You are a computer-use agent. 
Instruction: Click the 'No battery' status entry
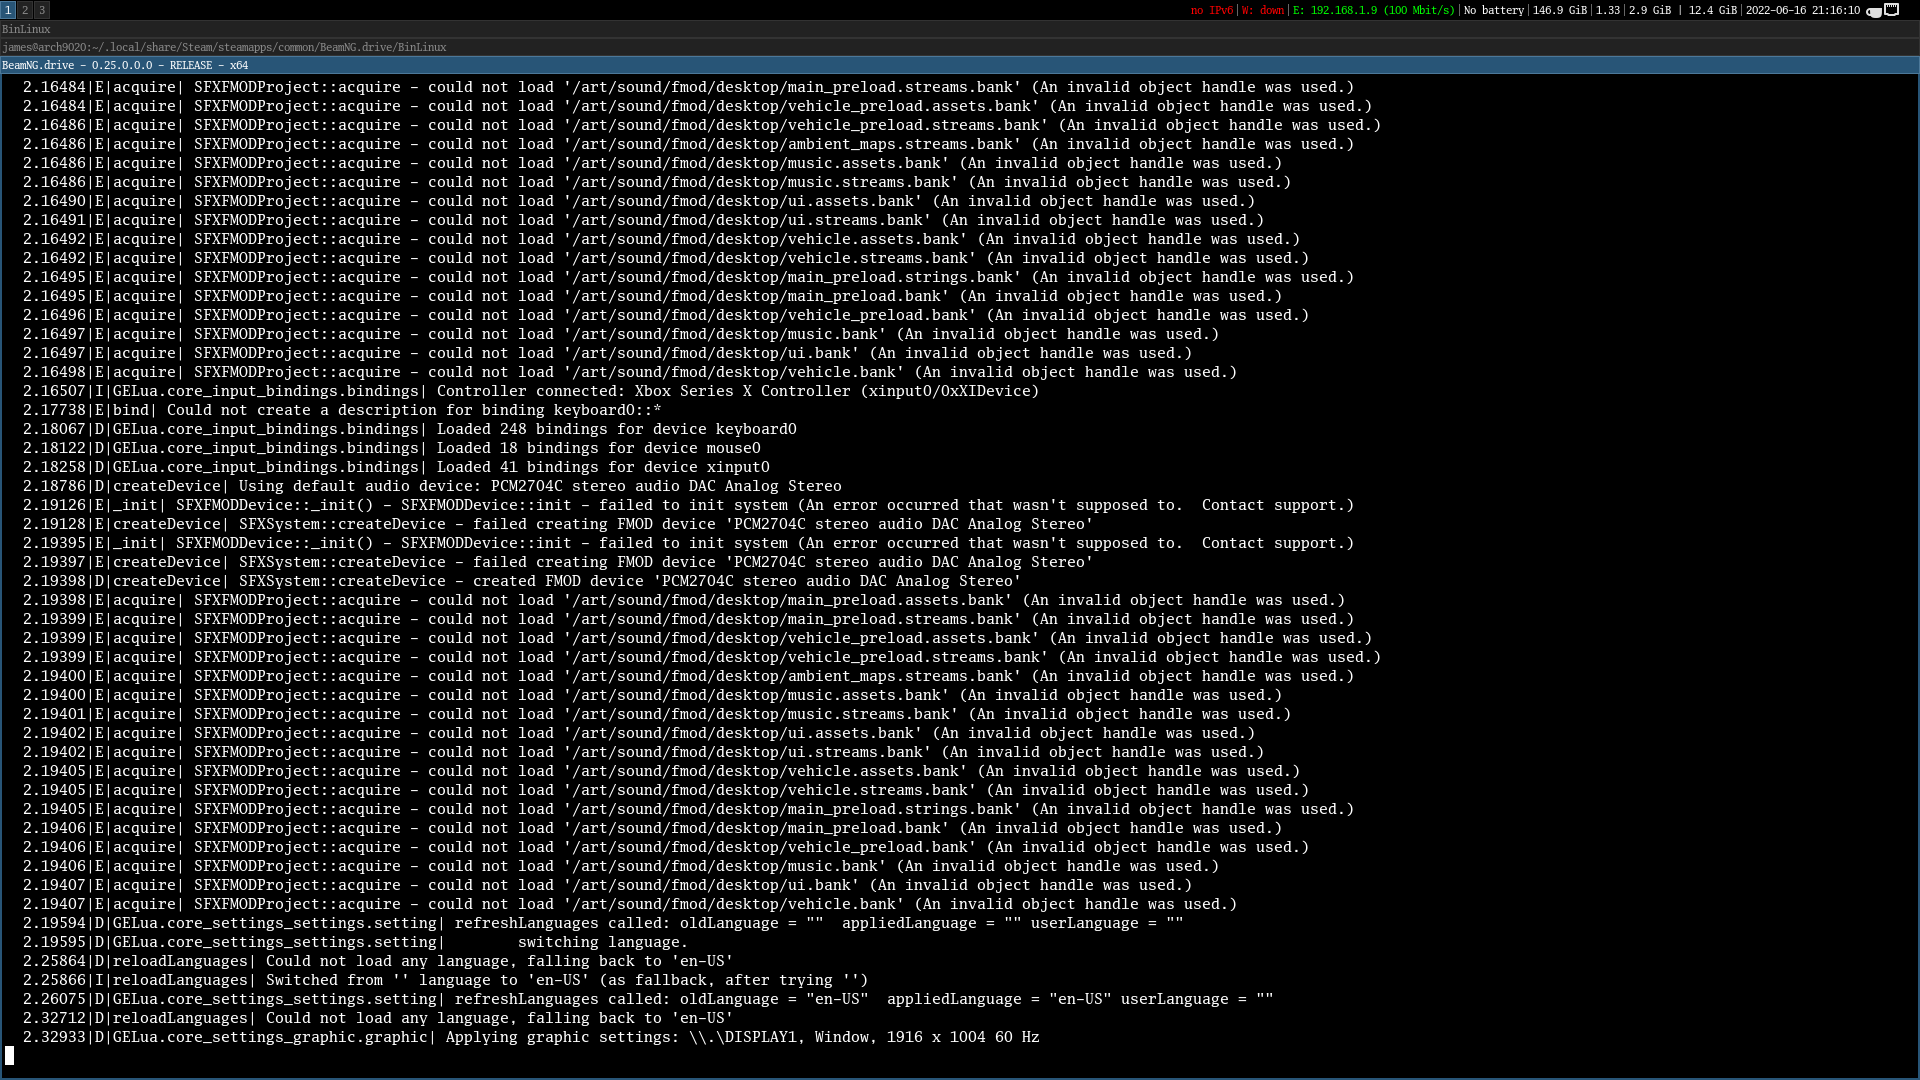[1494, 10]
